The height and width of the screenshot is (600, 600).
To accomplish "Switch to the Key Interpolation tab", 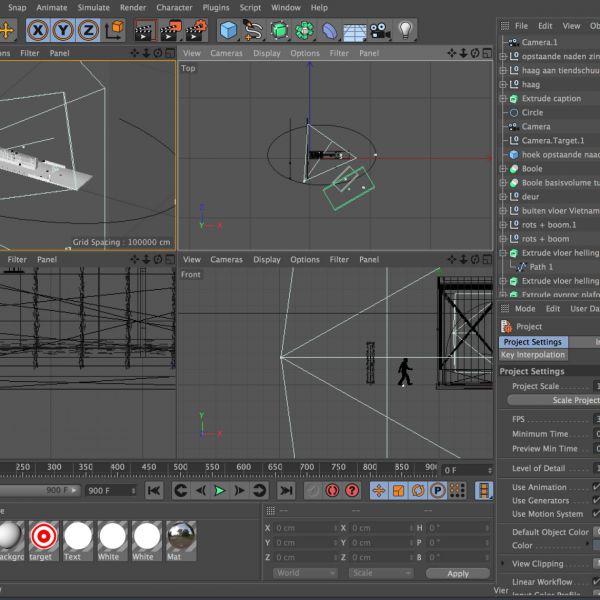I will 533,355.
